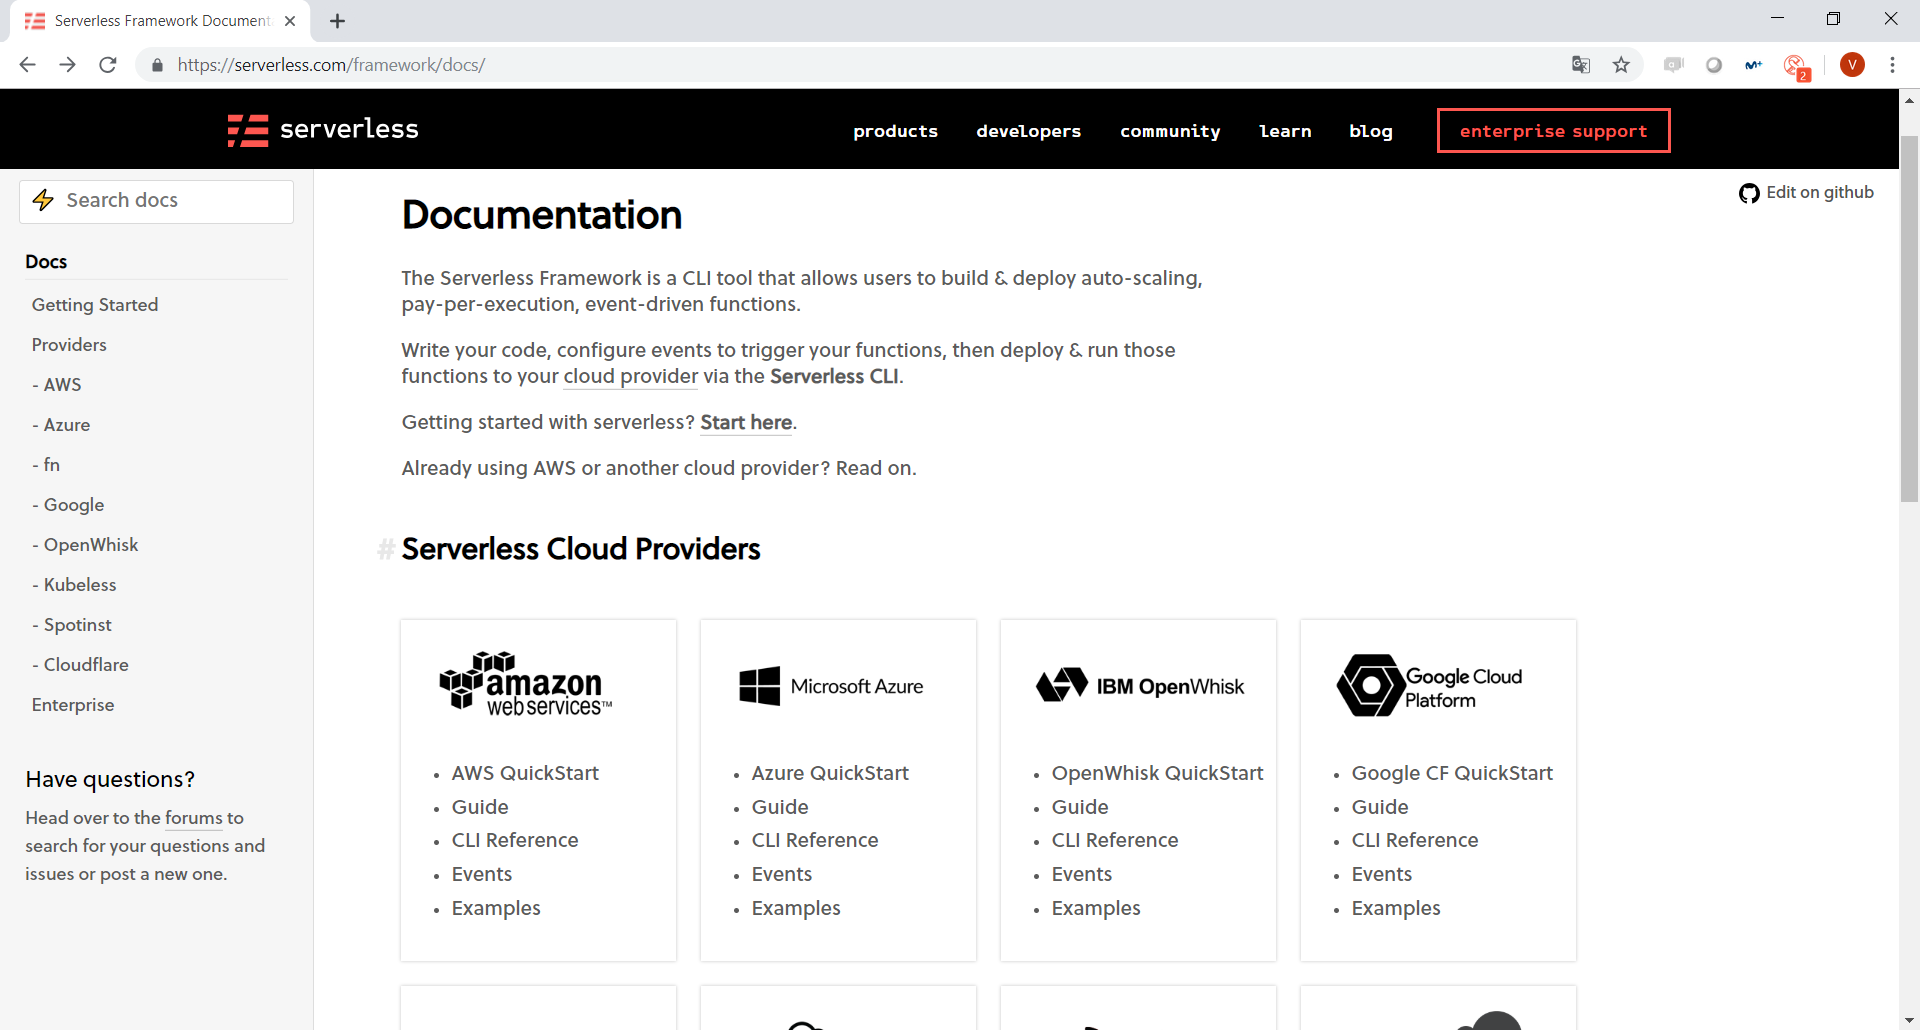Open a new browser tab
This screenshot has height=1030, width=1920.
click(x=338, y=21)
